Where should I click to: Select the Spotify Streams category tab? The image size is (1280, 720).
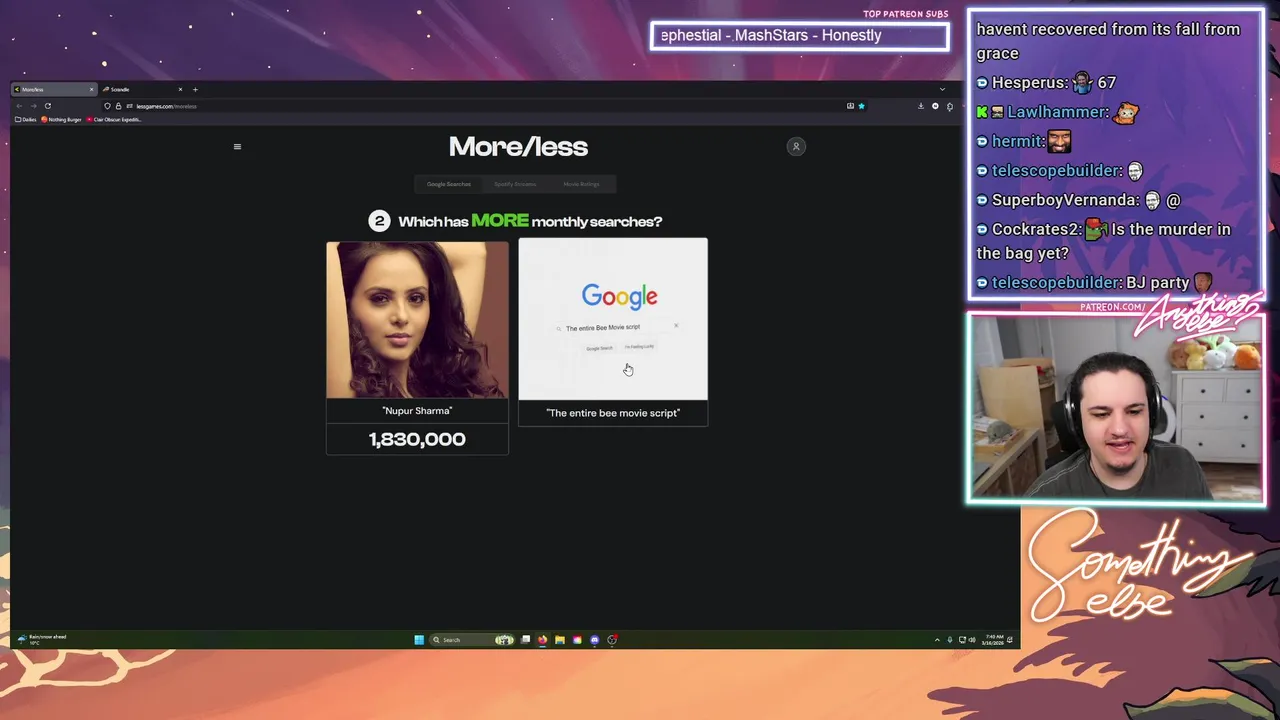[515, 184]
